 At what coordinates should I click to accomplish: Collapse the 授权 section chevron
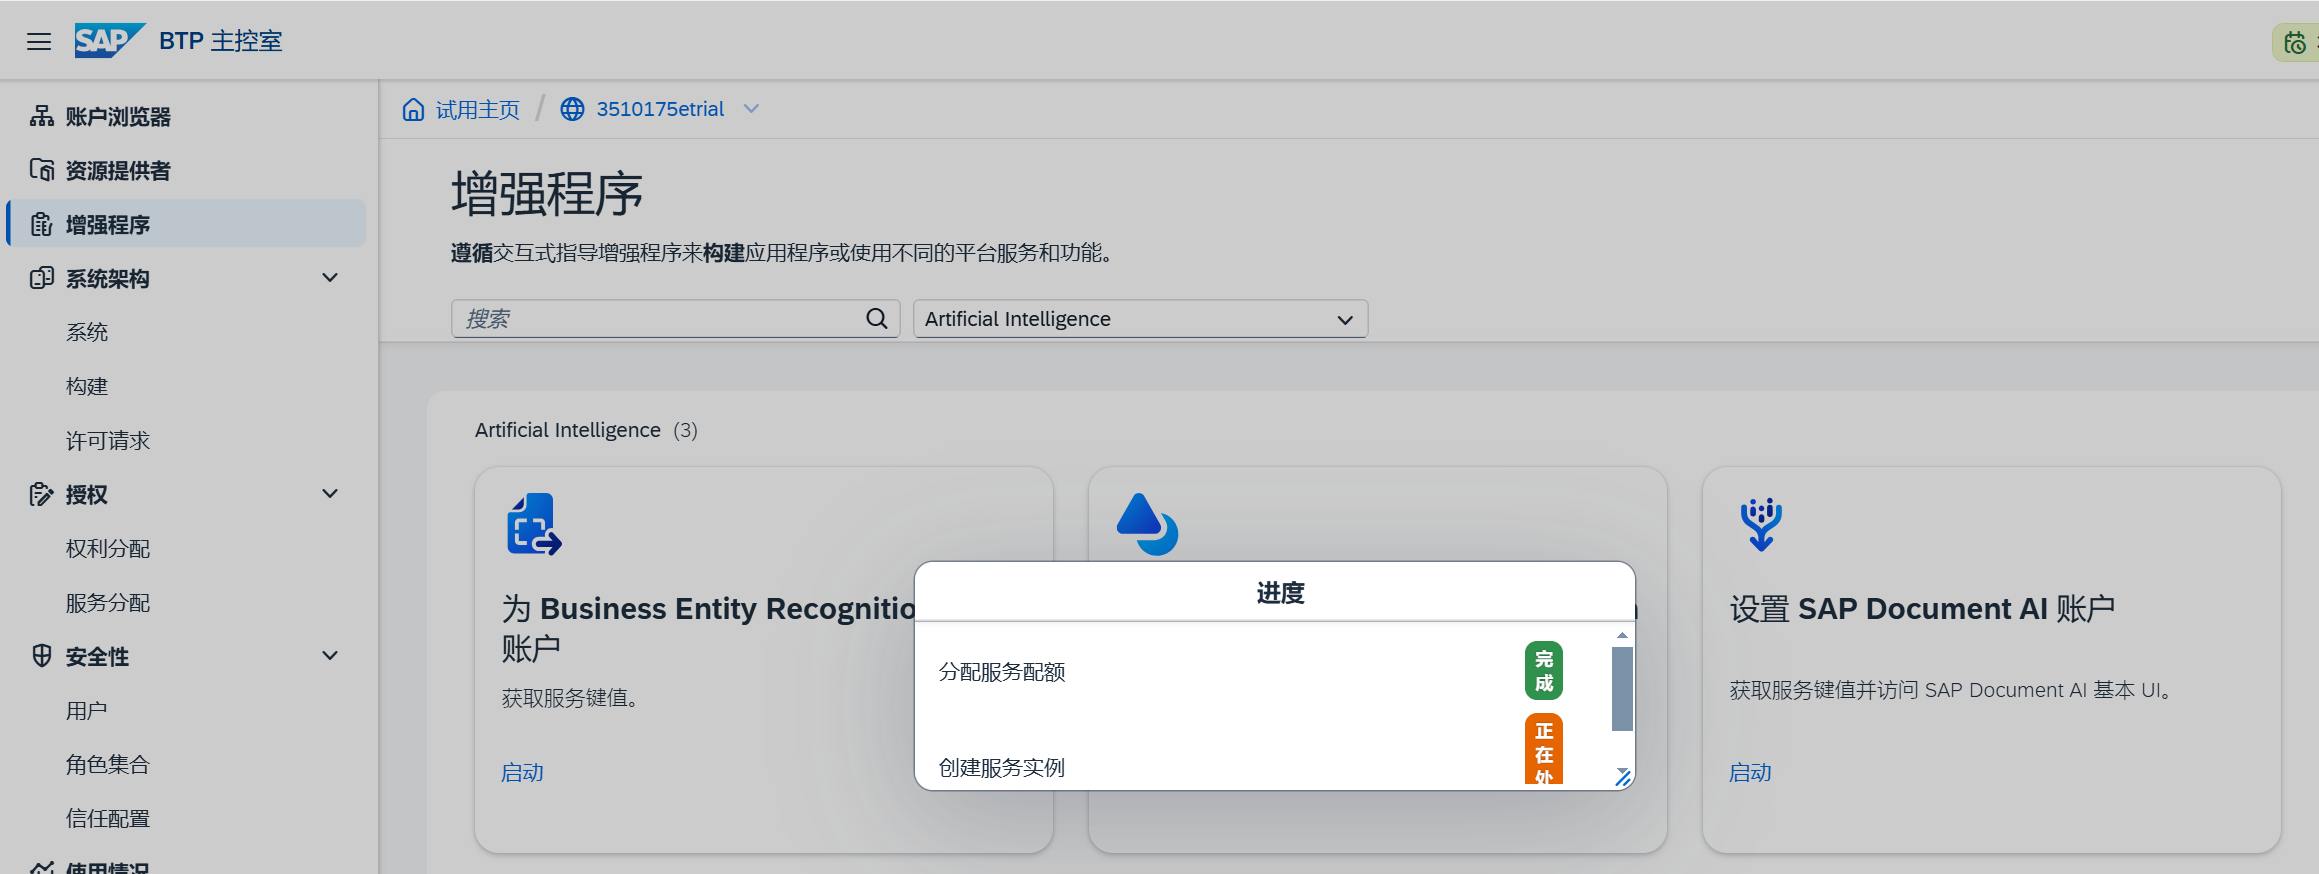pos(330,494)
